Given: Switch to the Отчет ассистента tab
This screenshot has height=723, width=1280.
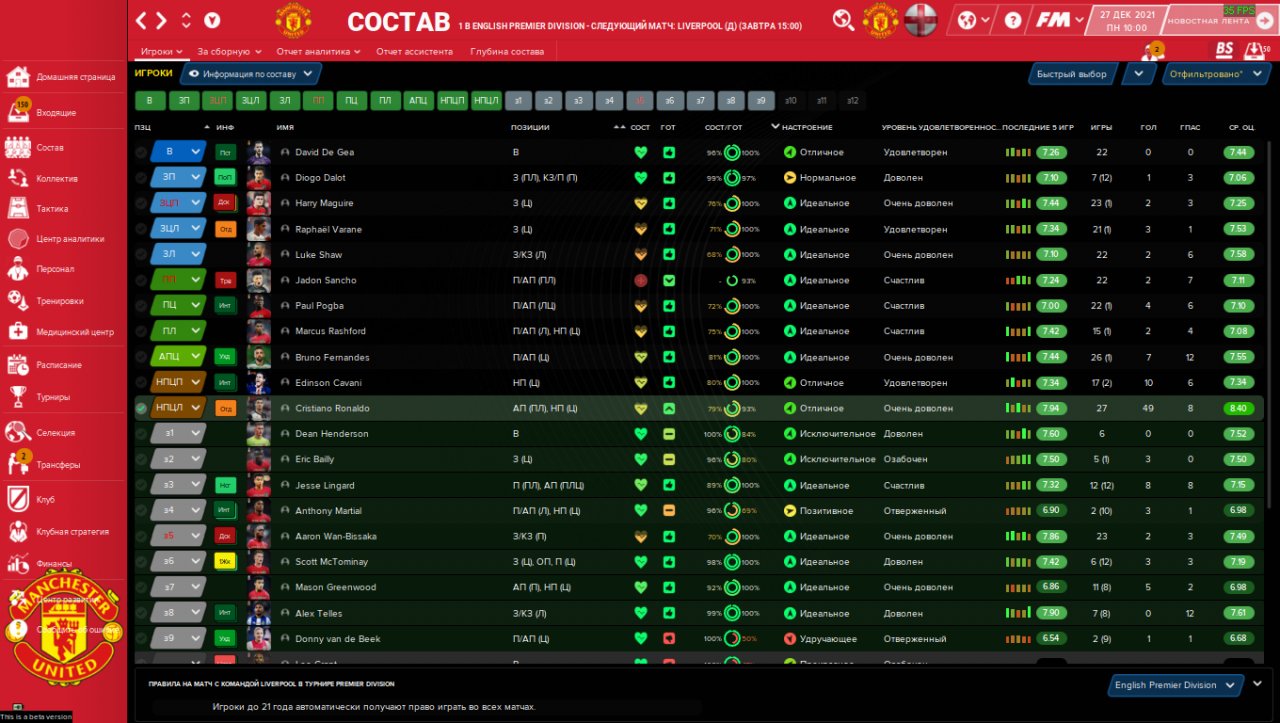Looking at the screenshot, I should pos(414,51).
